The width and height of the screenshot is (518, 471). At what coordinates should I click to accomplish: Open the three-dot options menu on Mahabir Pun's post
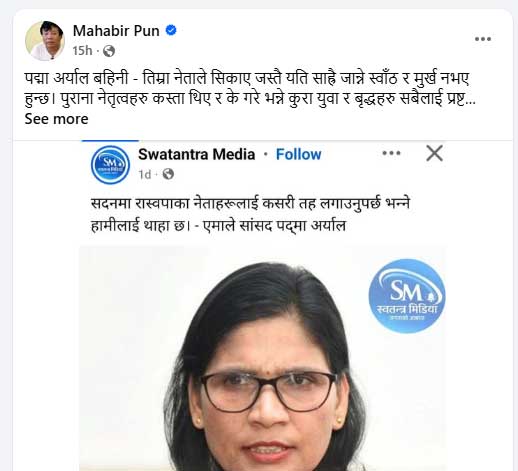[483, 39]
